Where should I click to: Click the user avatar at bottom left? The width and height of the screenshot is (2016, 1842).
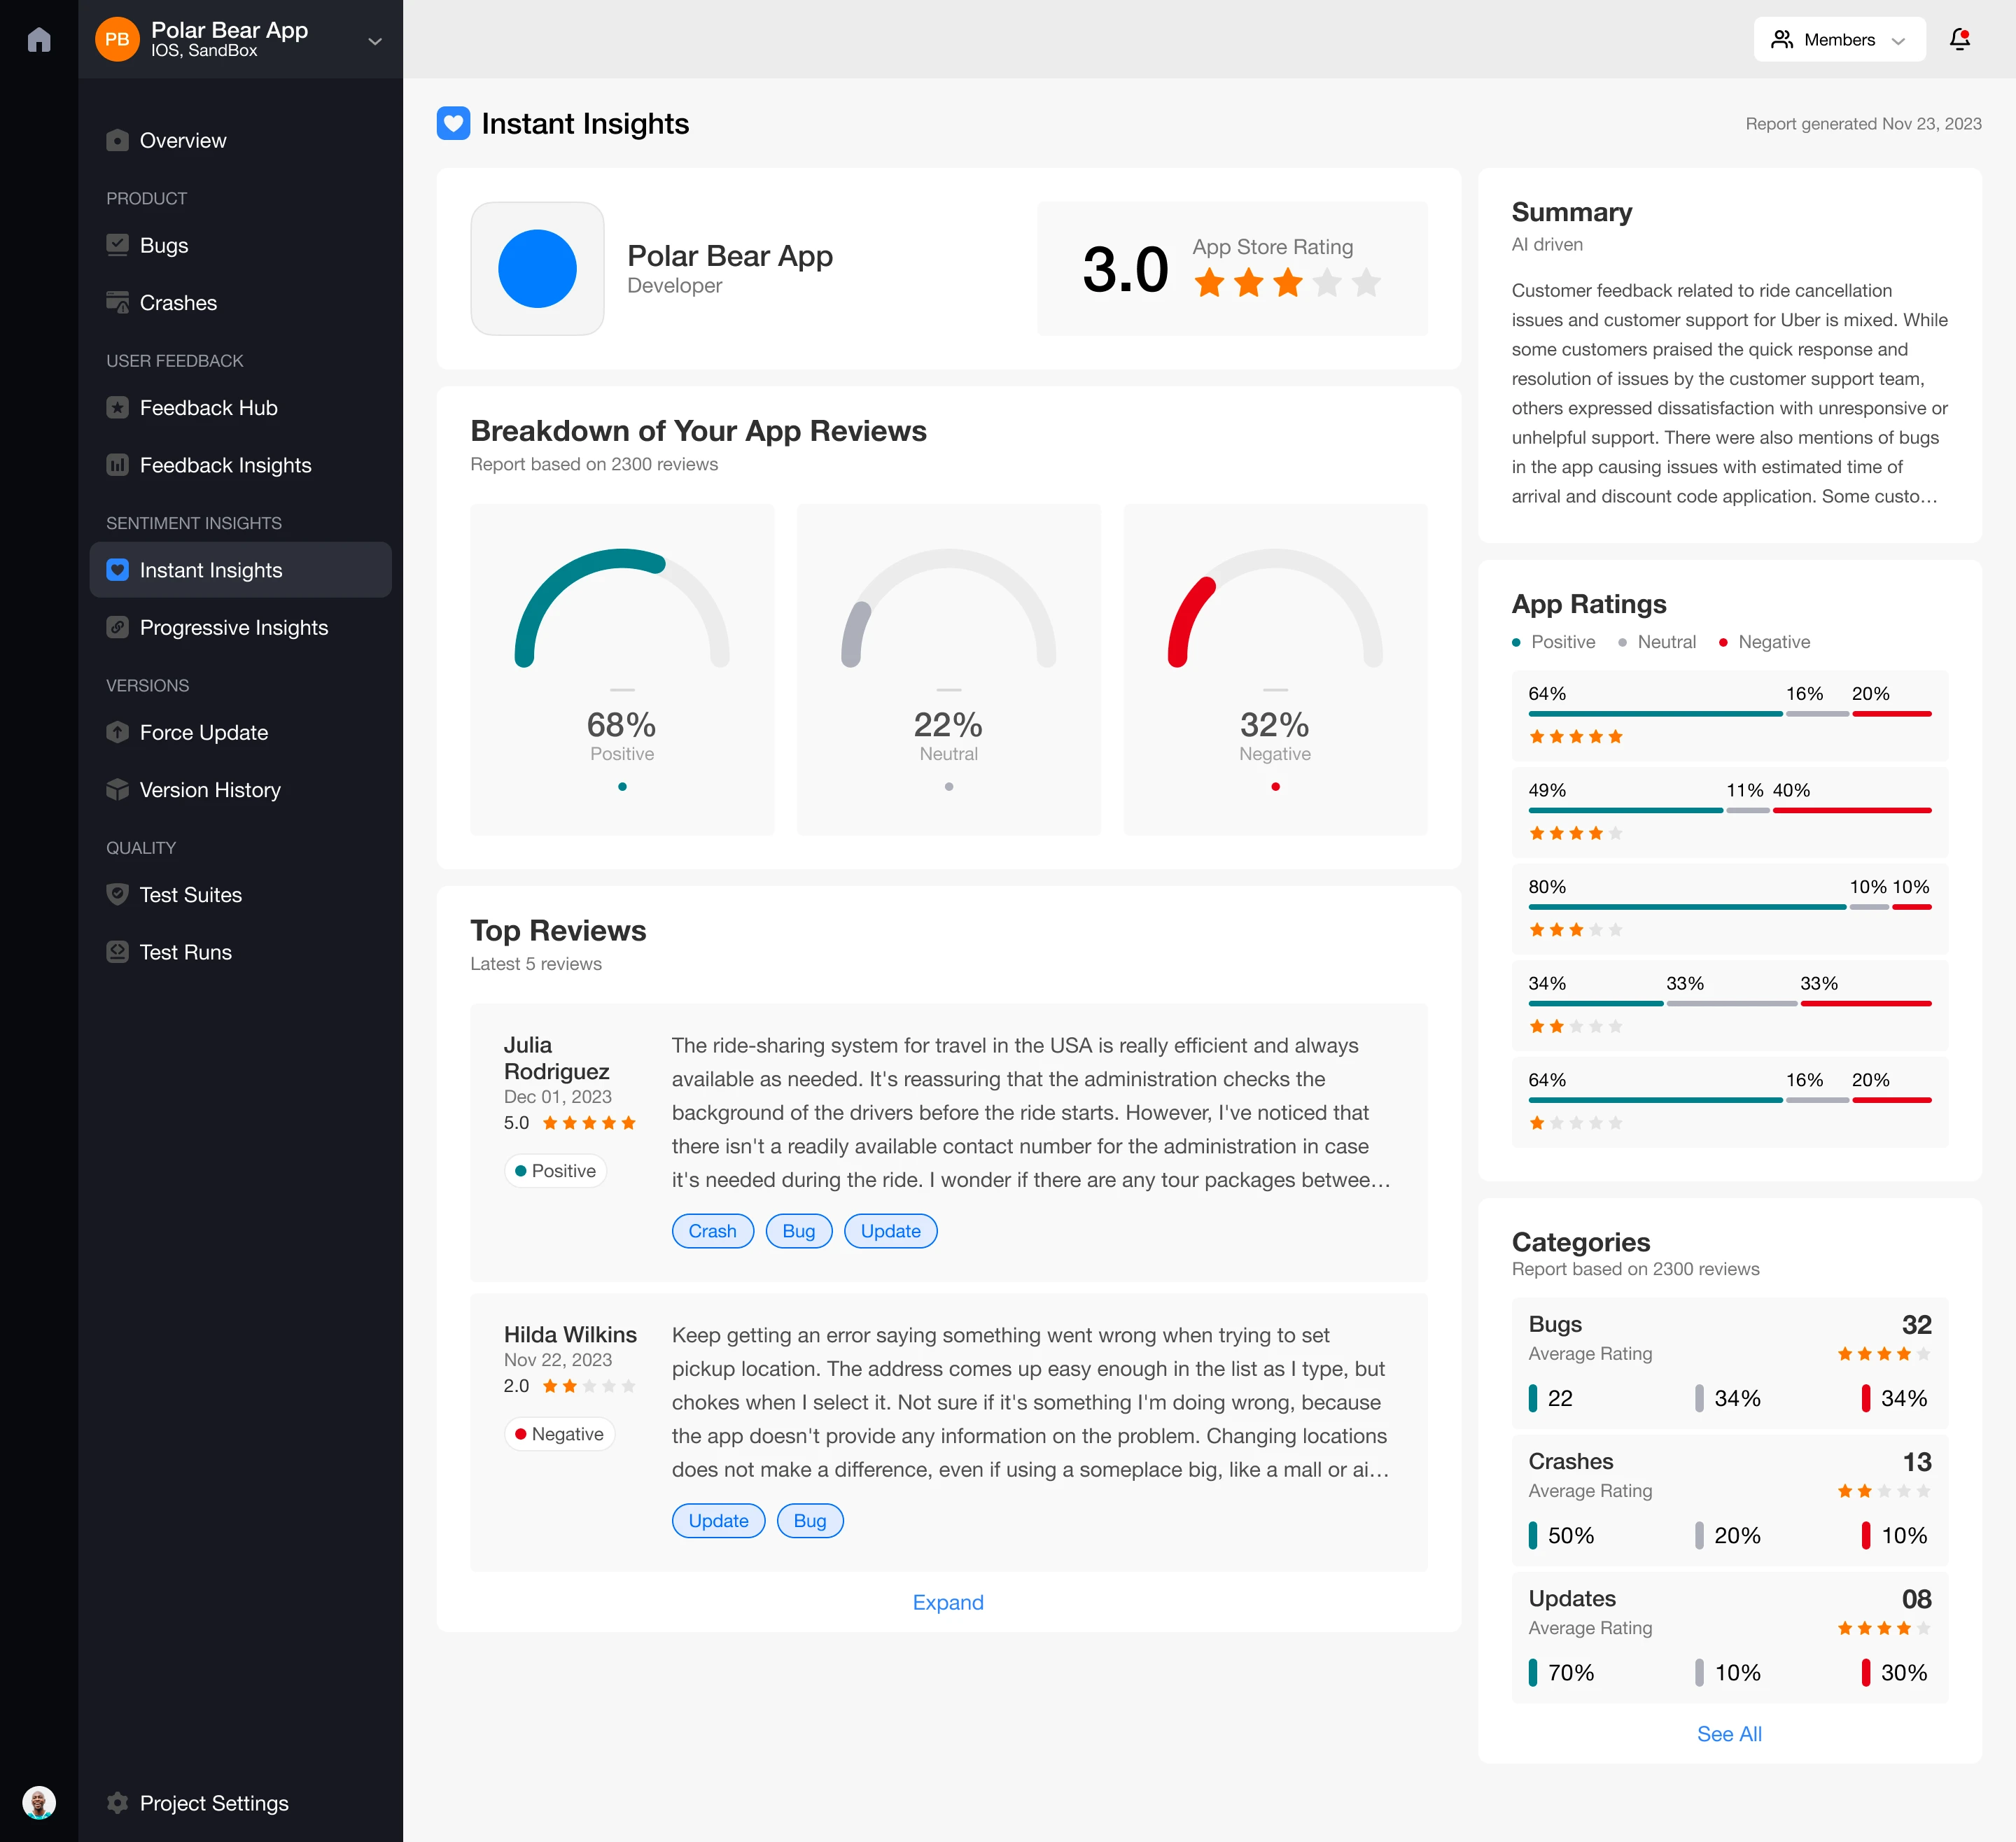pos(39,1803)
